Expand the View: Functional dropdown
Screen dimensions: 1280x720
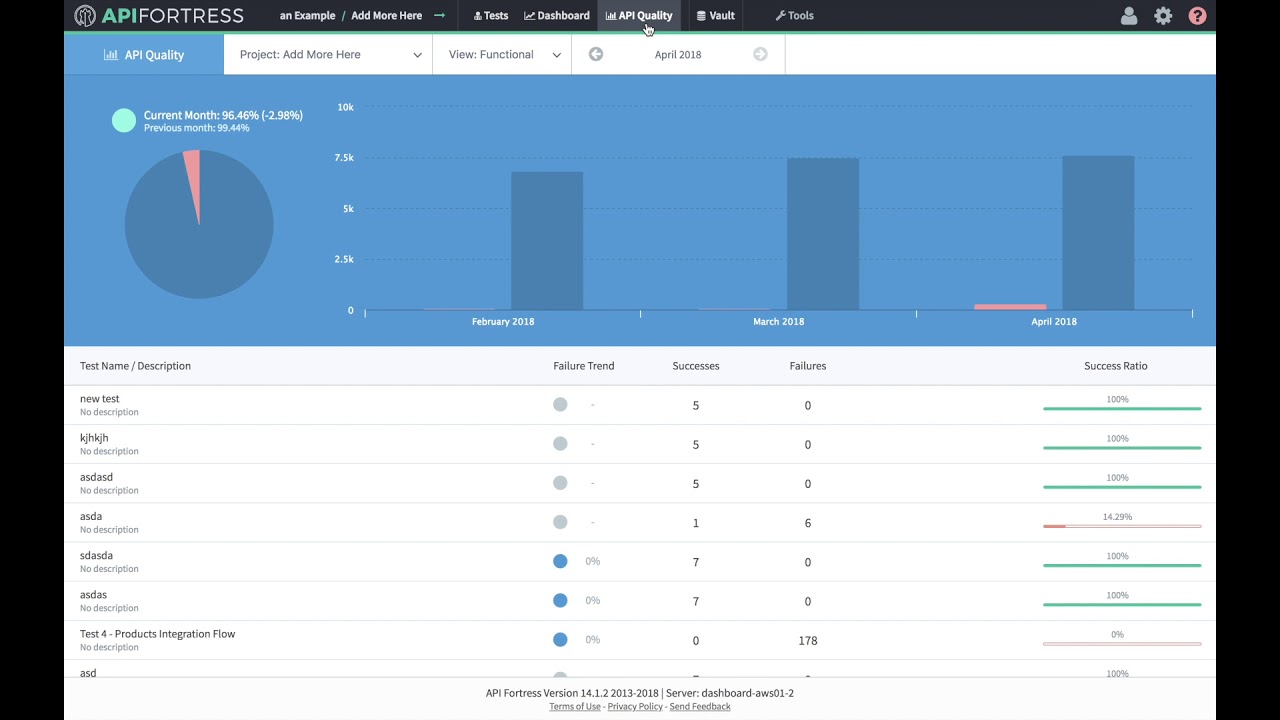[503, 54]
